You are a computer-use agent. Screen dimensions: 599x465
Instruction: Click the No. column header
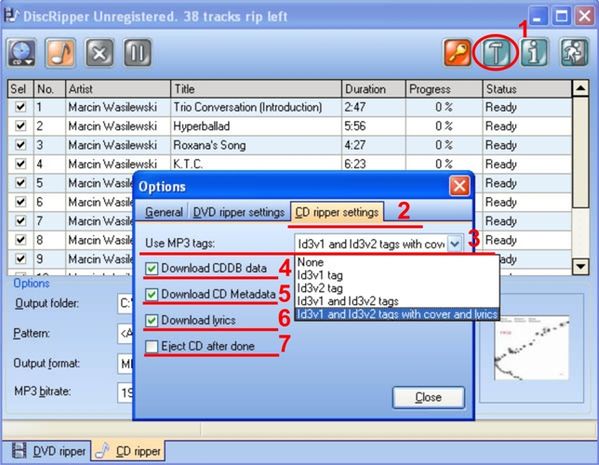[x=50, y=89]
